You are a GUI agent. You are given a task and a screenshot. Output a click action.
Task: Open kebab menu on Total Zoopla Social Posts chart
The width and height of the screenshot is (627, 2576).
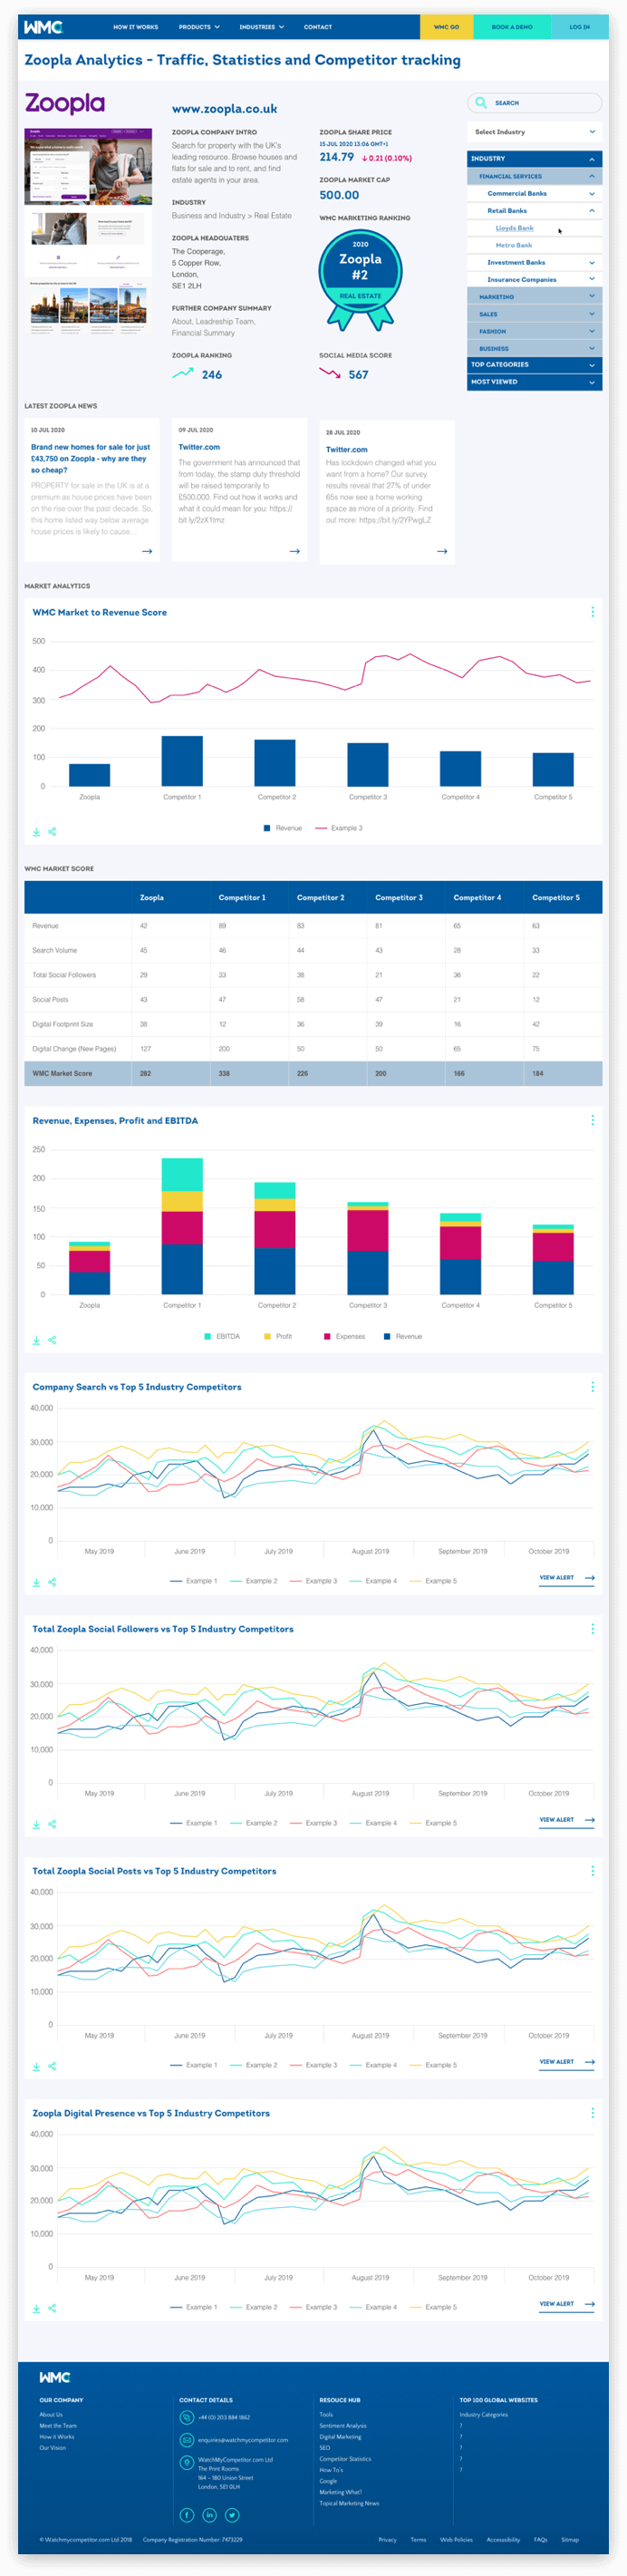[592, 1870]
